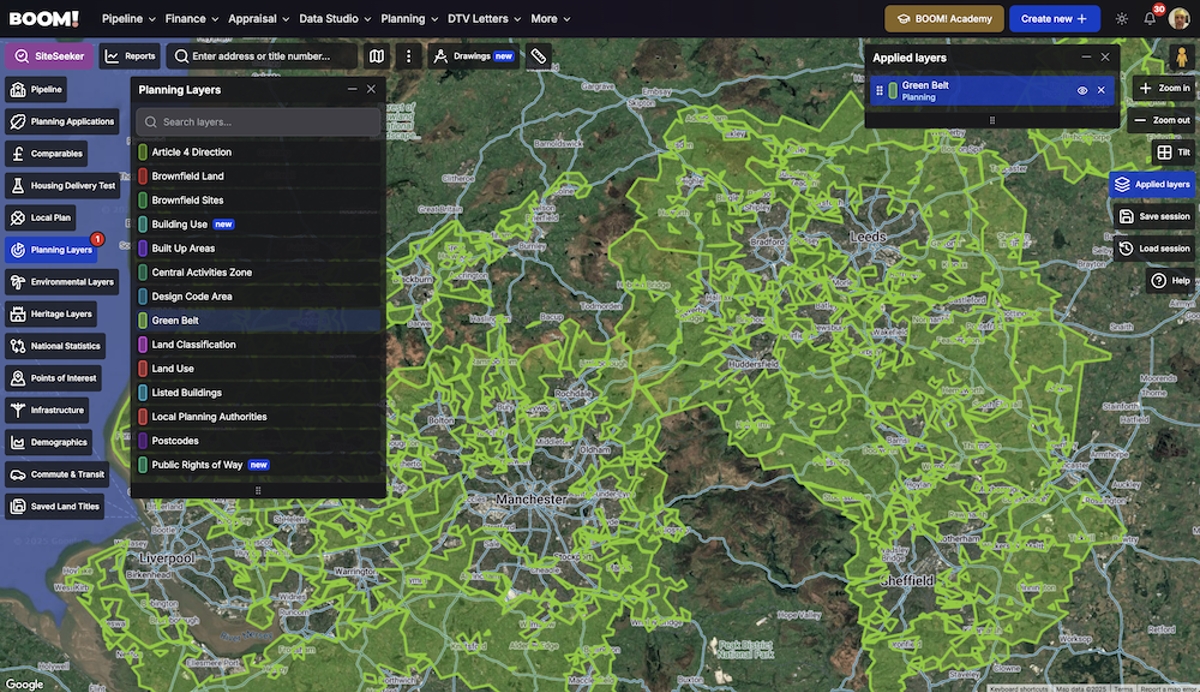Minimize the Planning Layers panel
1200x692 pixels.
click(x=352, y=89)
